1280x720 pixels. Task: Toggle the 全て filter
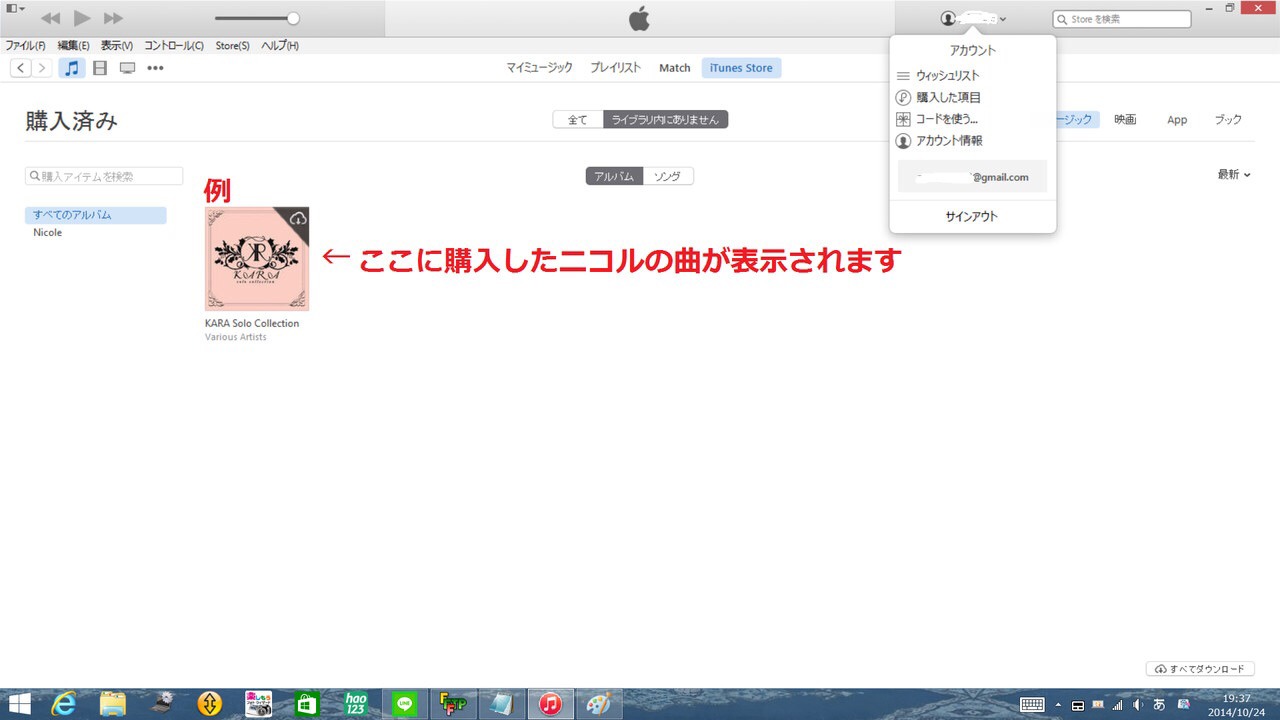578,120
